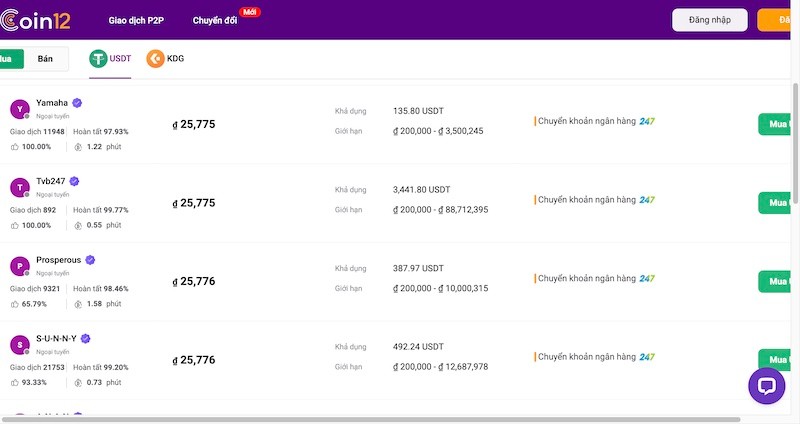The width and height of the screenshot is (800, 424).
Task: Click thumbs-up icon in S-U-N-N-Y row
Action: tap(15, 383)
